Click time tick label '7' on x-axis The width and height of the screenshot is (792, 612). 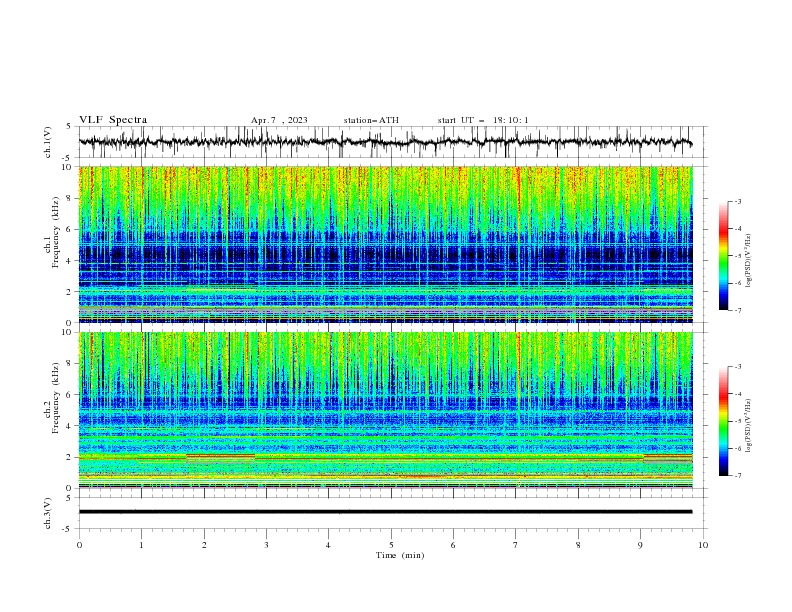[x=516, y=545]
